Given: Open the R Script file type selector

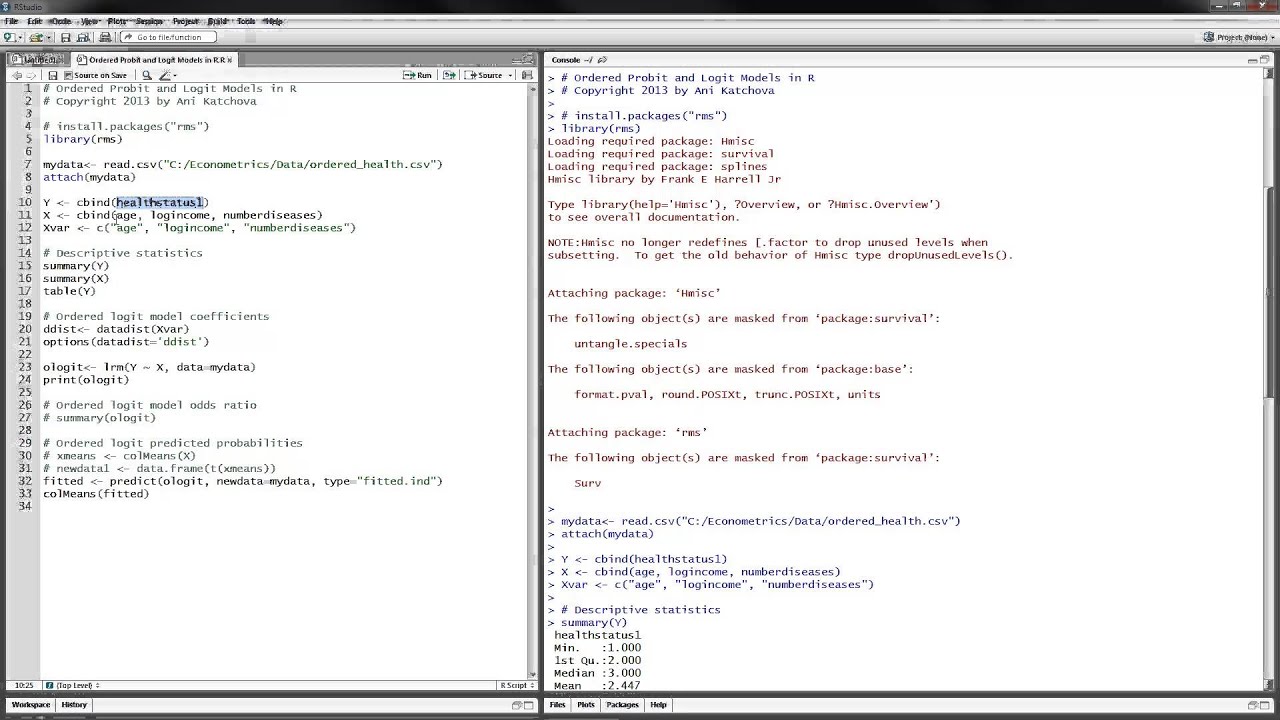Looking at the screenshot, I should point(516,685).
